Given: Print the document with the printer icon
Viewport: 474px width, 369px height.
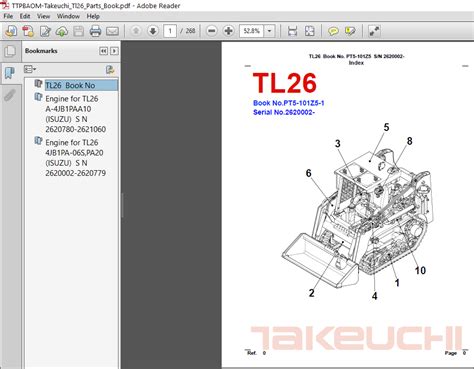Looking at the screenshot, I should 95,31.
